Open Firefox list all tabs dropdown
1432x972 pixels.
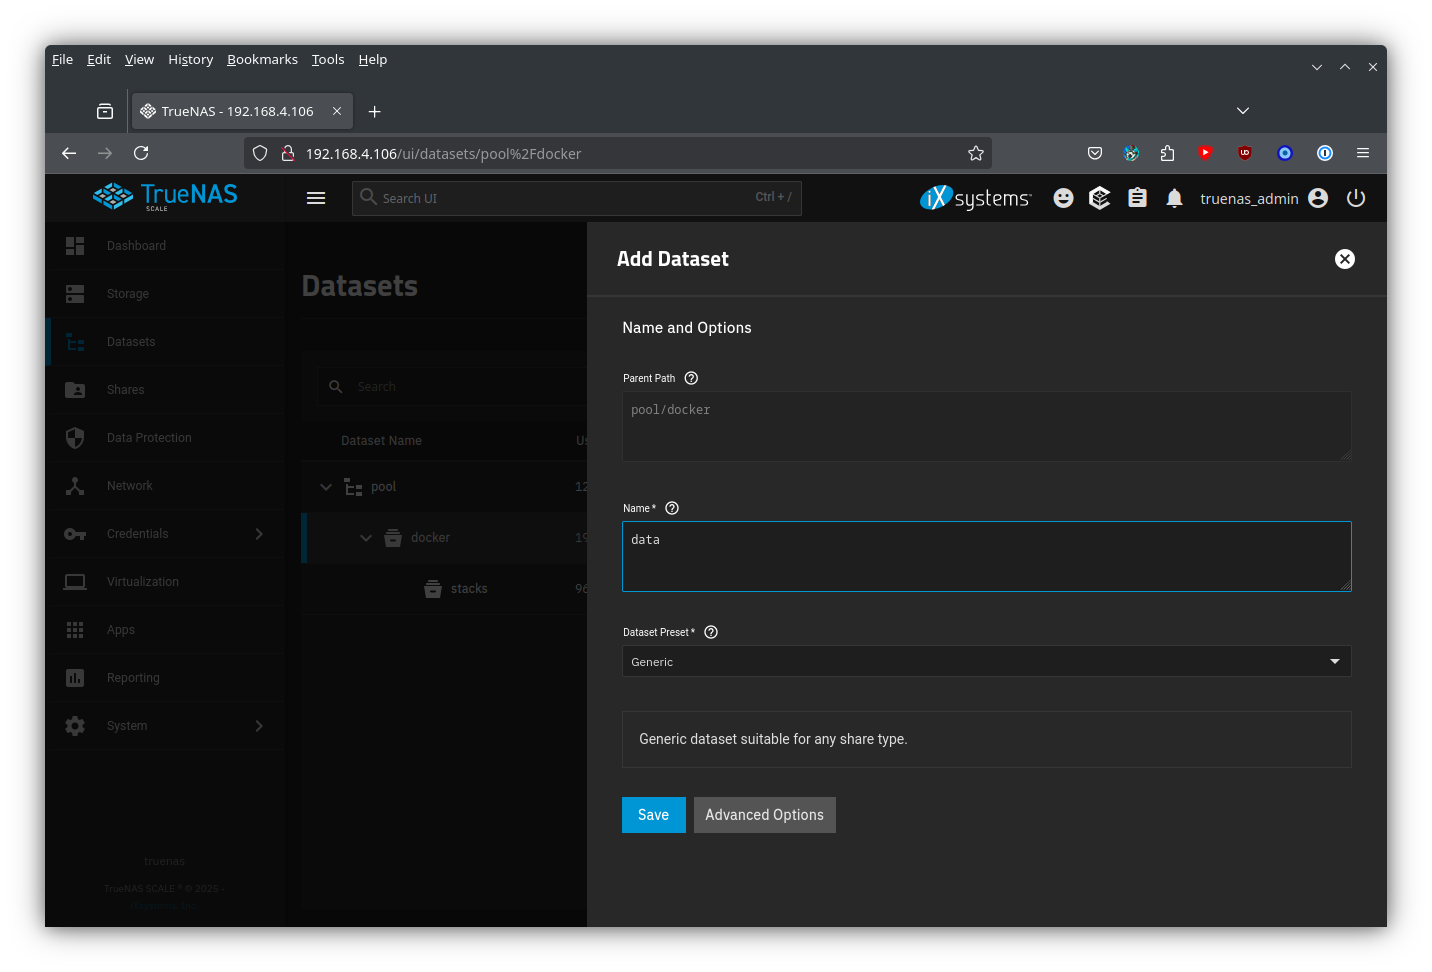click(x=1242, y=111)
